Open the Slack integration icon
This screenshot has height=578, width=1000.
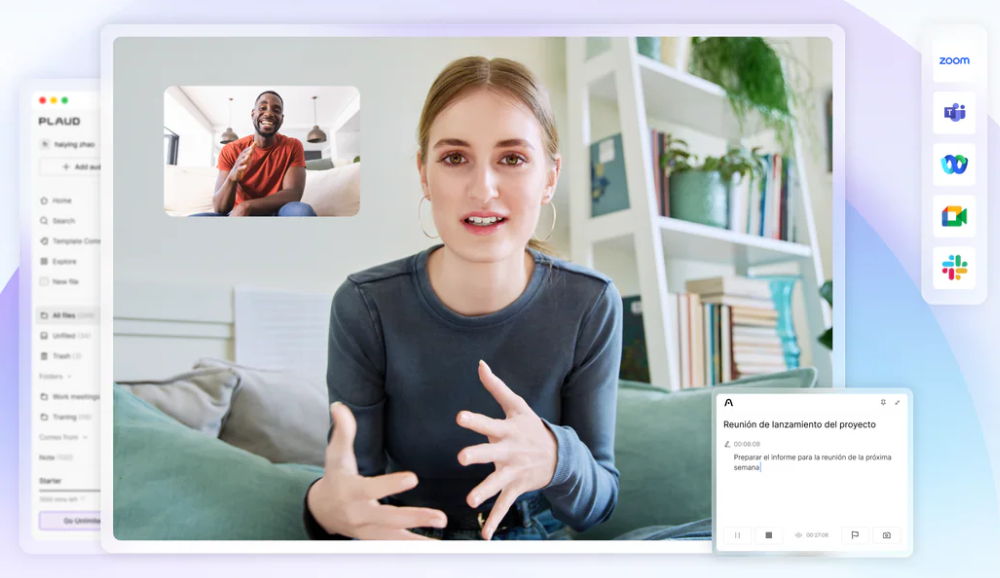954,267
